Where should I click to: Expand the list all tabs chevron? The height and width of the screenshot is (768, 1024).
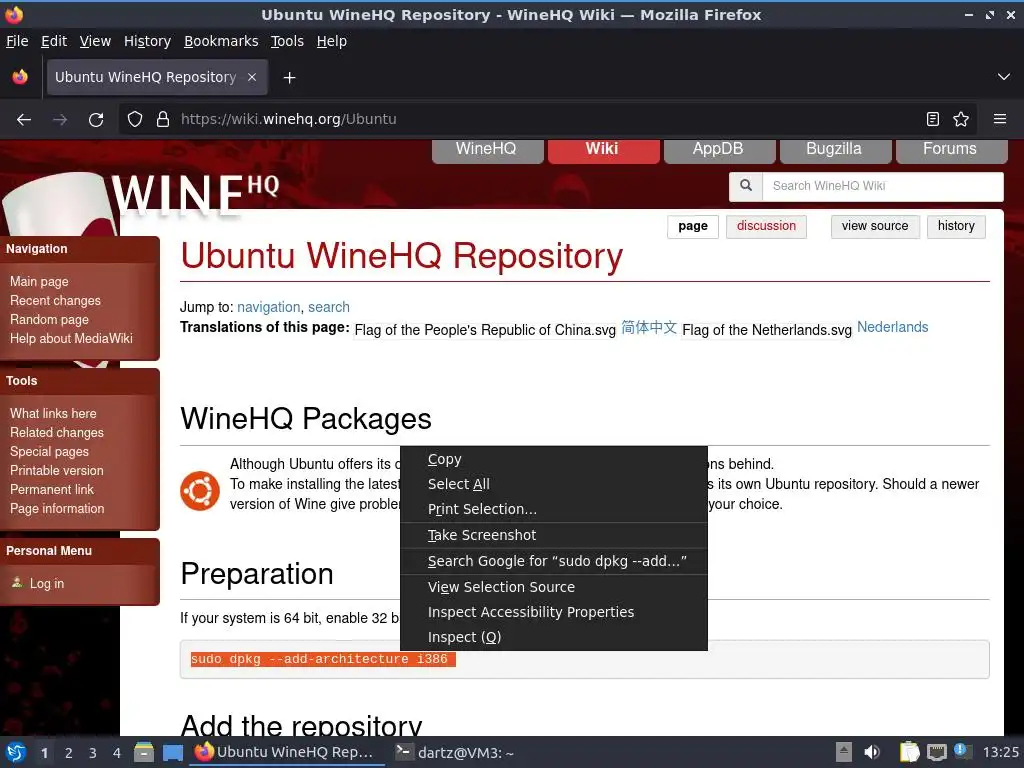coord(1004,77)
